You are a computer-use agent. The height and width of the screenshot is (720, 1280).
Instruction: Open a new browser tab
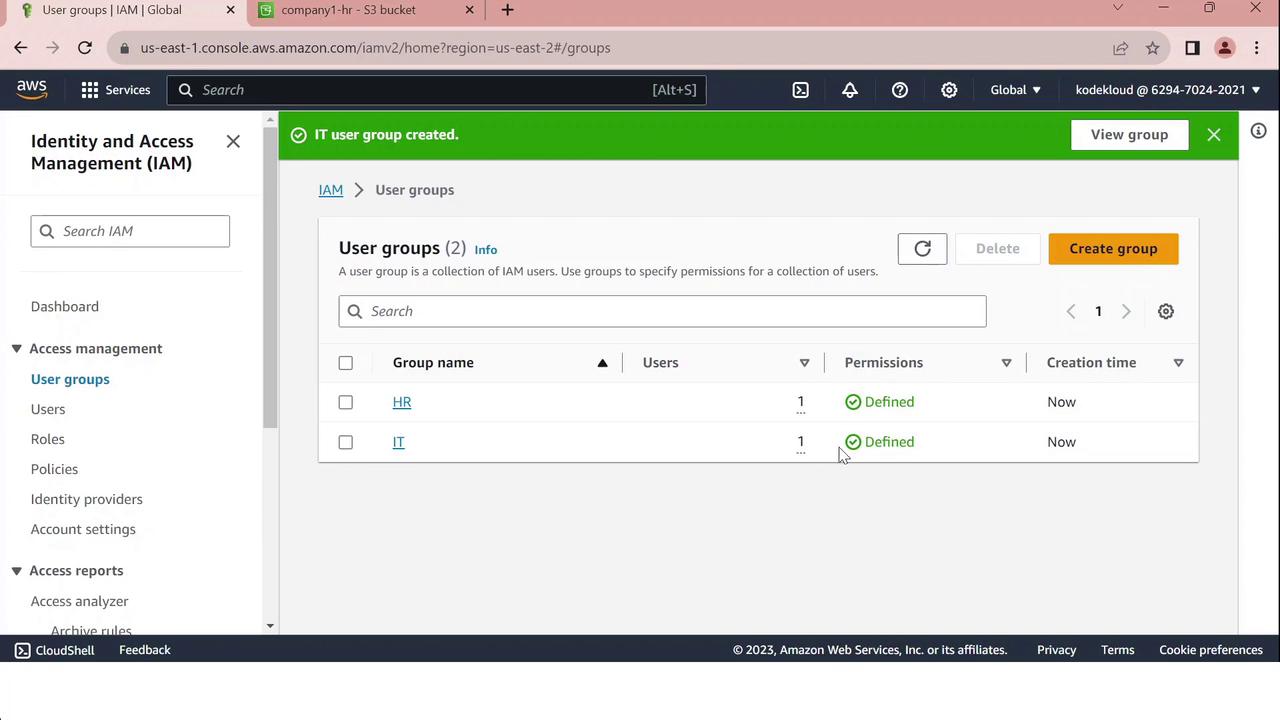click(508, 10)
